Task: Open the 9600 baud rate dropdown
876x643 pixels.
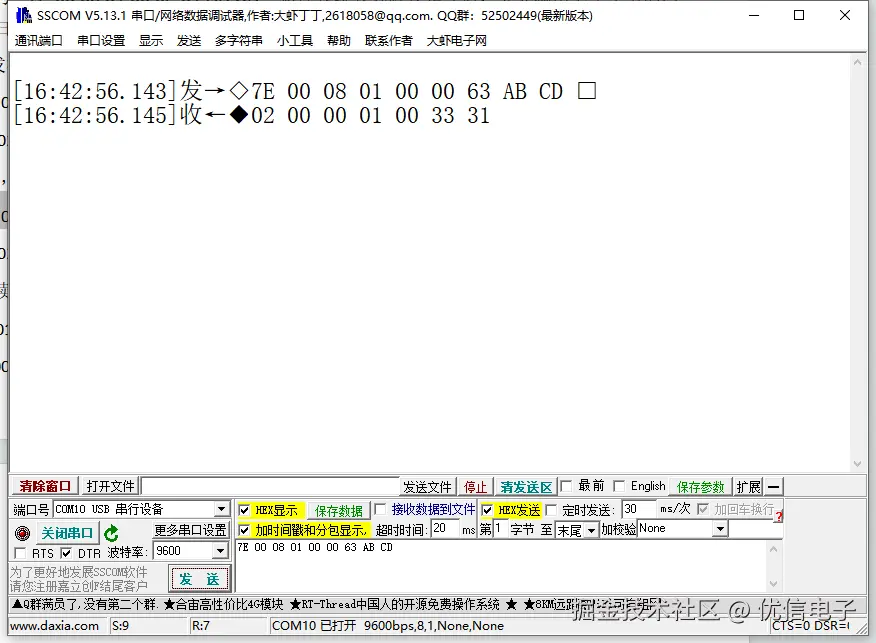Action: tap(222, 550)
